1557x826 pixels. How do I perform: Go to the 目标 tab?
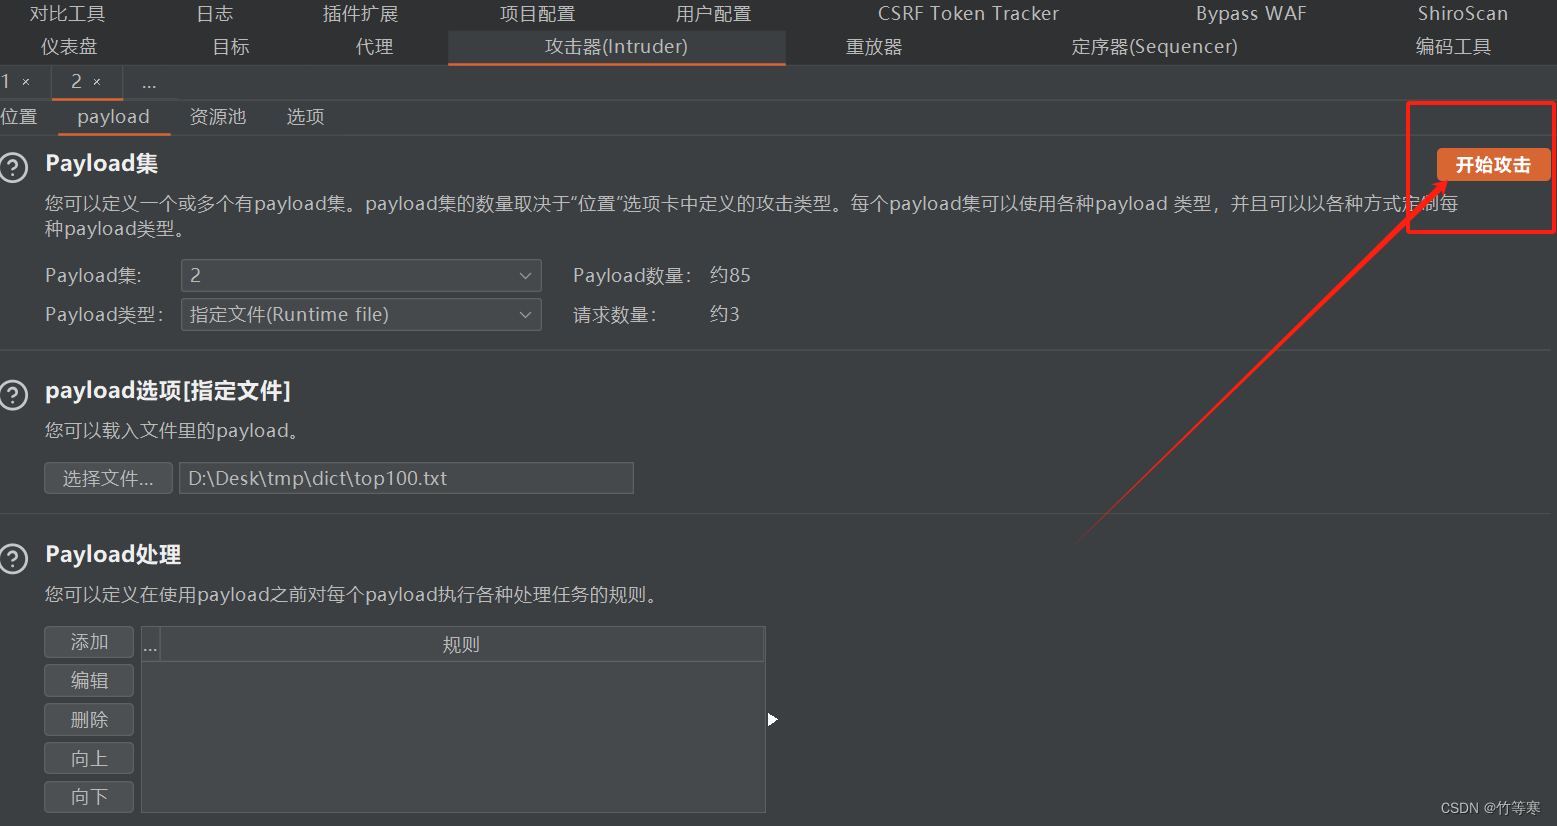(231, 47)
